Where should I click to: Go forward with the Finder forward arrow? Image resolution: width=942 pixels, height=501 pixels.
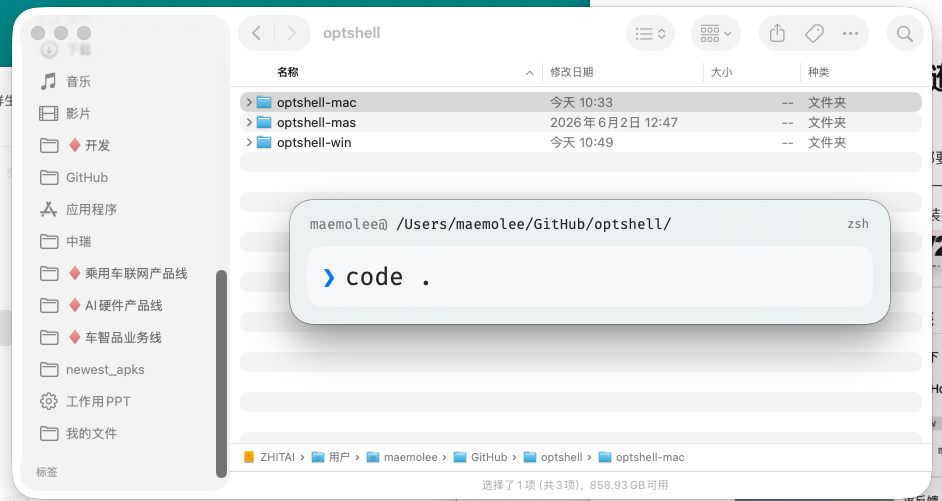tap(292, 33)
